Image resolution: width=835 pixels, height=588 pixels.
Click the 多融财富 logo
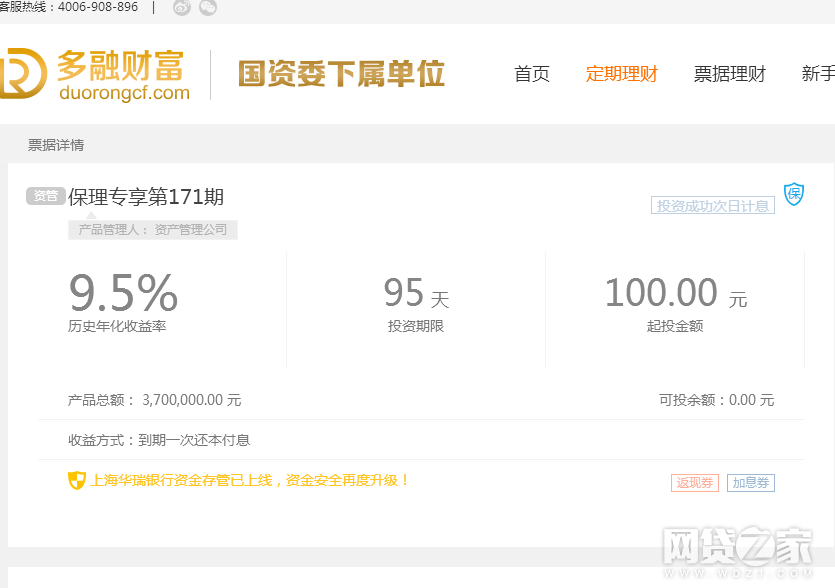(x=95, y=75)
